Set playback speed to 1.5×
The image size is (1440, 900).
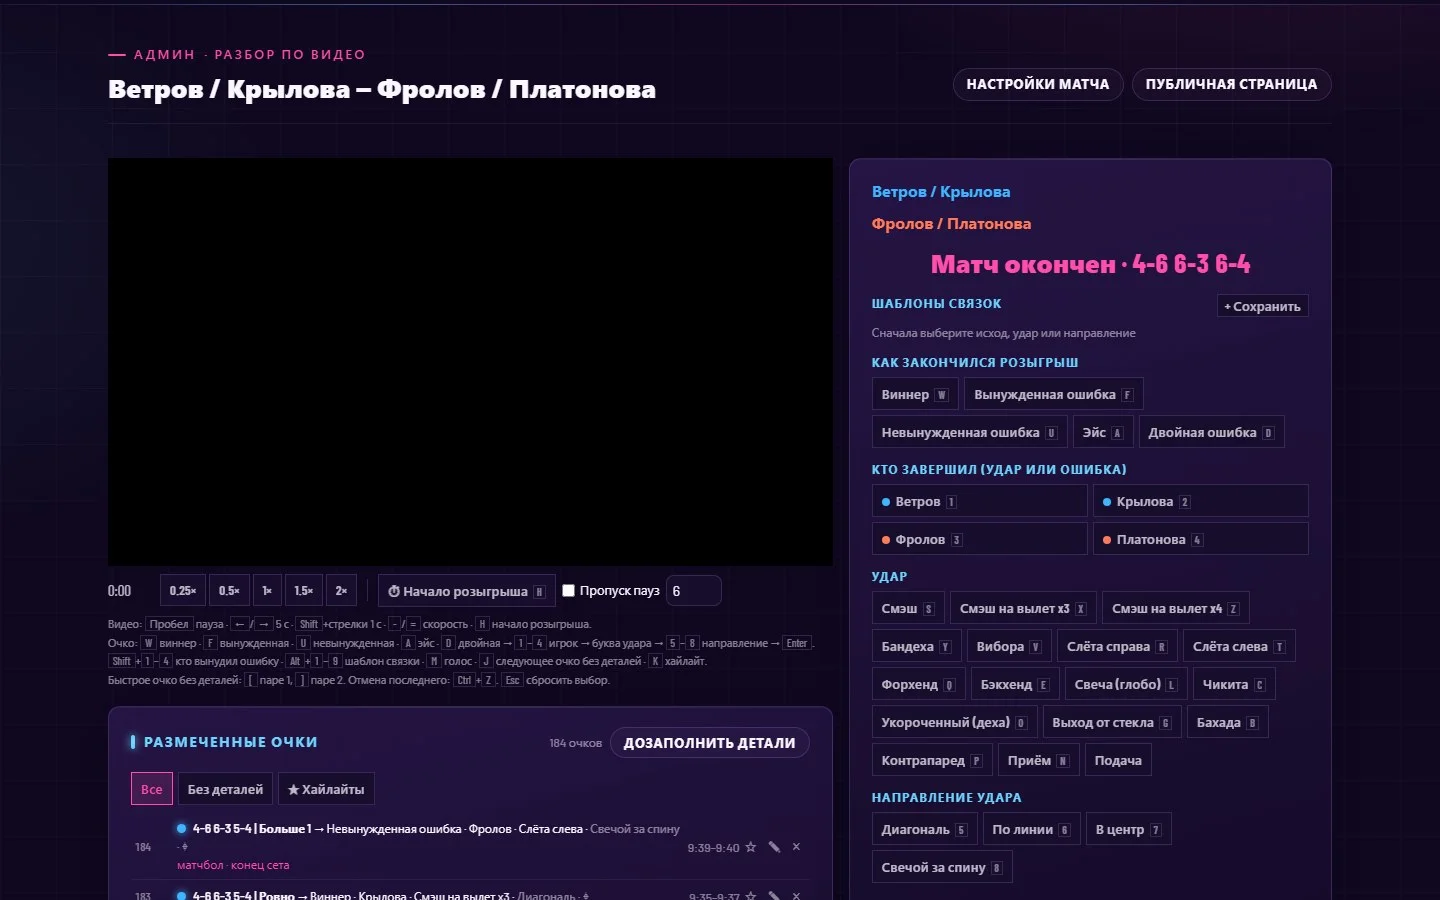[x=303, y=591]
